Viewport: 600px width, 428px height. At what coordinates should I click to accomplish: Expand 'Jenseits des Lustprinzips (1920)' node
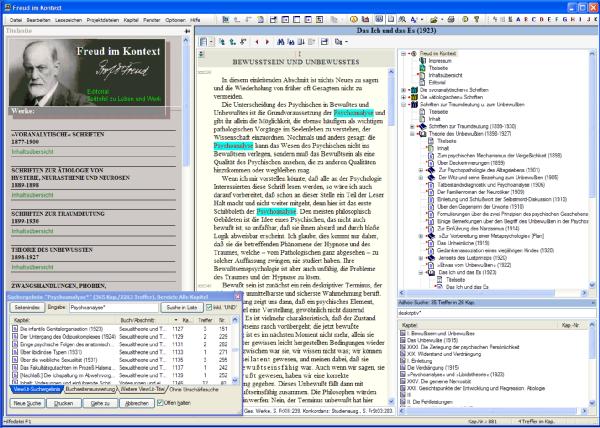coord(421,258)
